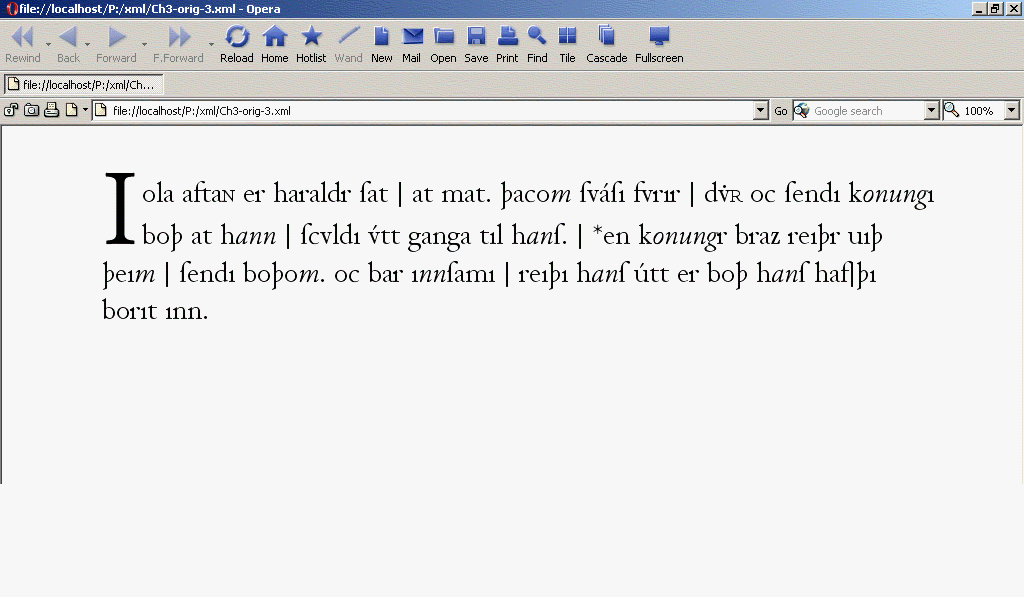1024x597 pixels.
Task: Switch to Fullscreen mode
Action: tap(659, 45)
